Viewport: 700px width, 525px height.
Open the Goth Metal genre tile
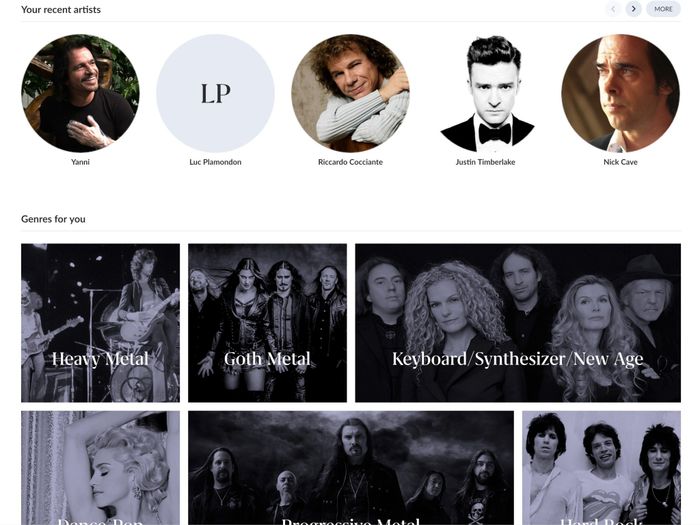point(267,323)
